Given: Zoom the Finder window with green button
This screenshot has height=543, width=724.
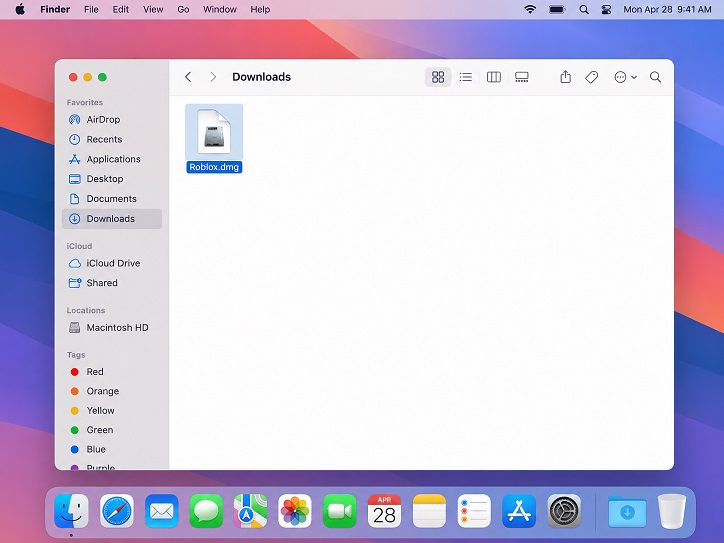Looking at the screenshot, I should click(103, 77).
